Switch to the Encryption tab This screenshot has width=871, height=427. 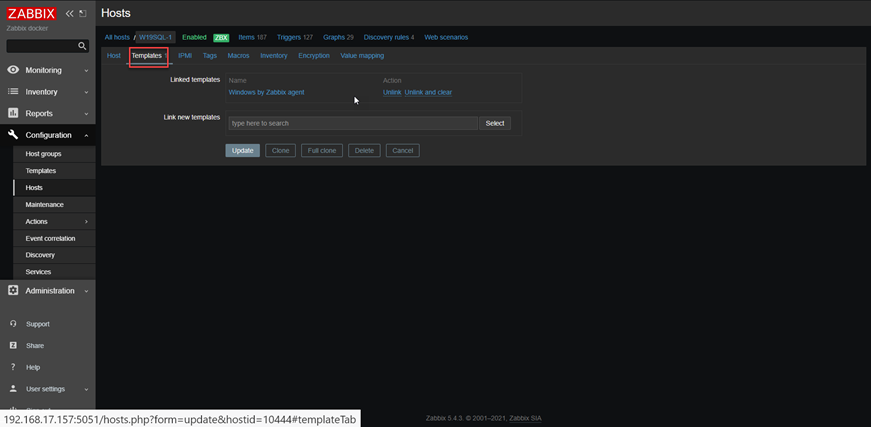314,56
